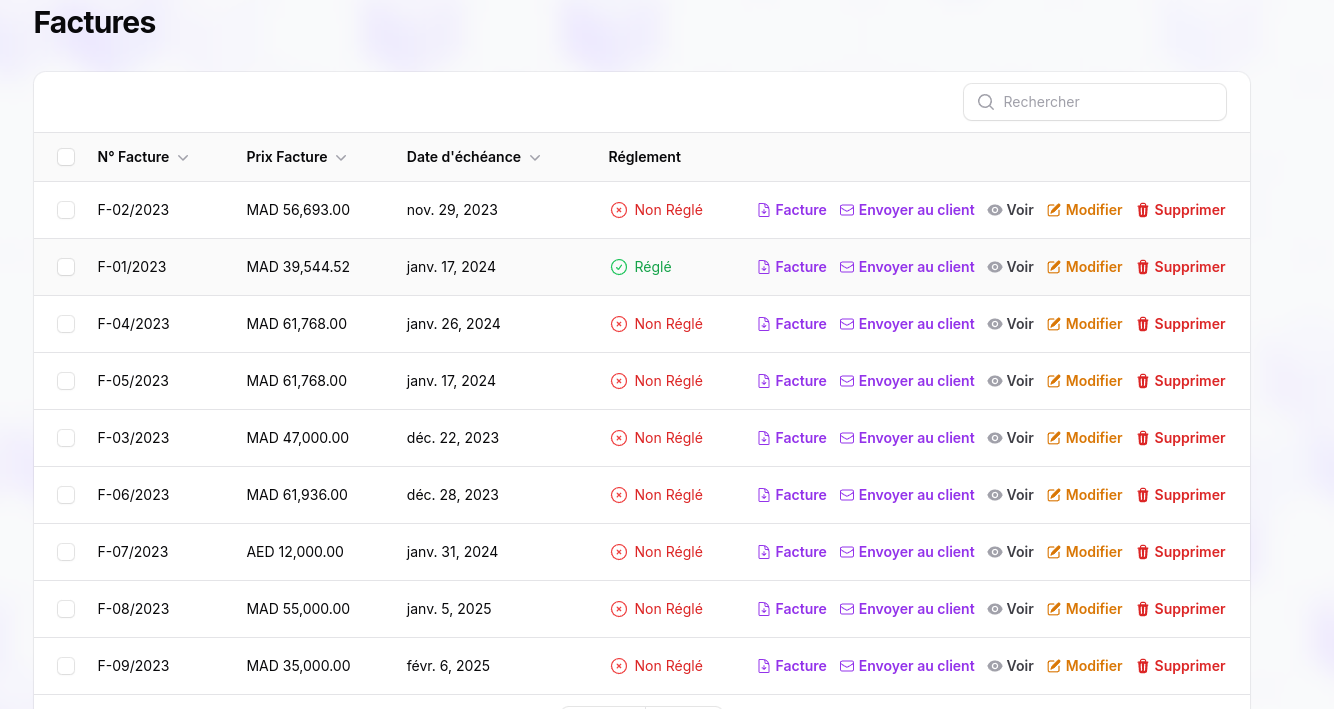Click the envelope icon in the F-01/2023 row
The image size is (1334, 709).
click(847, 267)
